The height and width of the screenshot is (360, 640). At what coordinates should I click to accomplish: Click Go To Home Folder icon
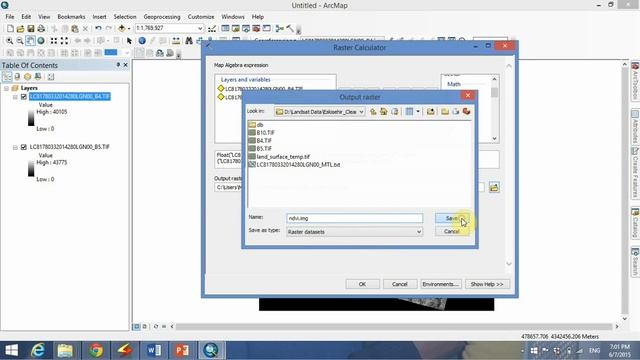pos(384,111)
